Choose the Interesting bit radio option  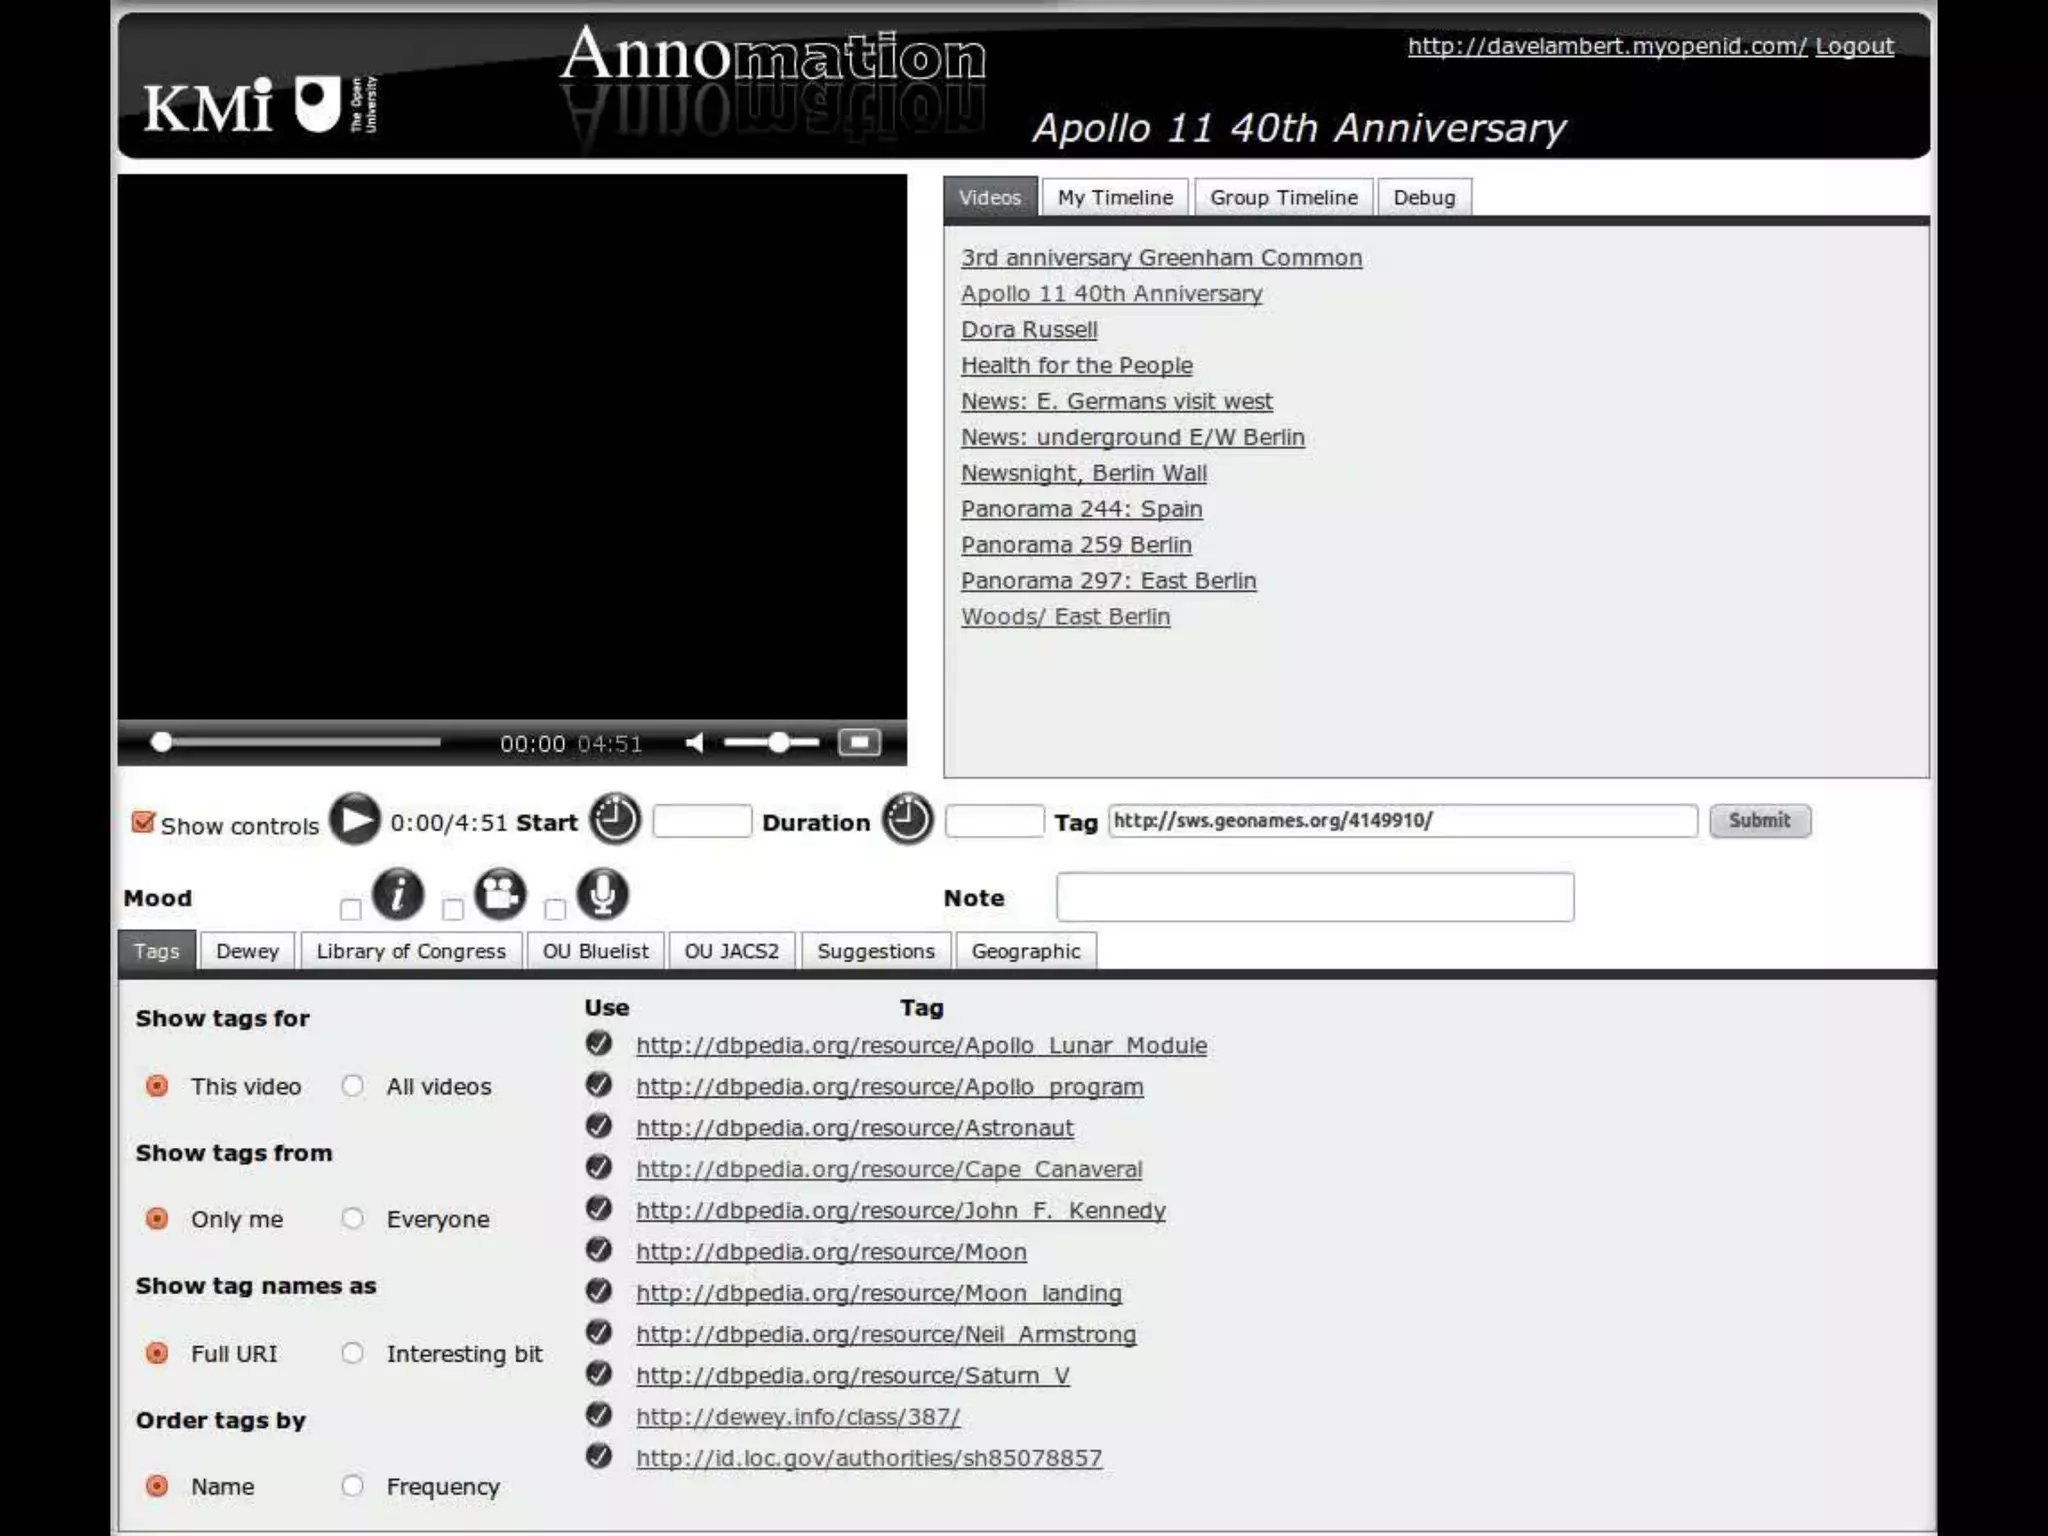[352, 1353]
